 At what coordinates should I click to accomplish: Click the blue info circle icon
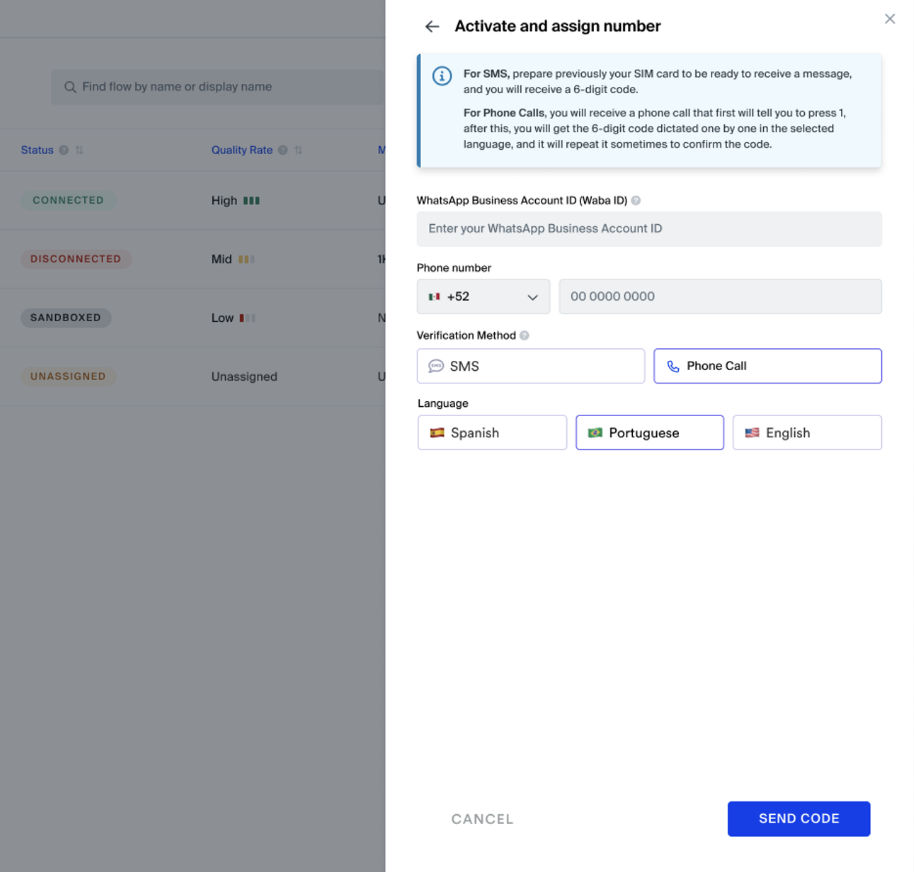442,76
